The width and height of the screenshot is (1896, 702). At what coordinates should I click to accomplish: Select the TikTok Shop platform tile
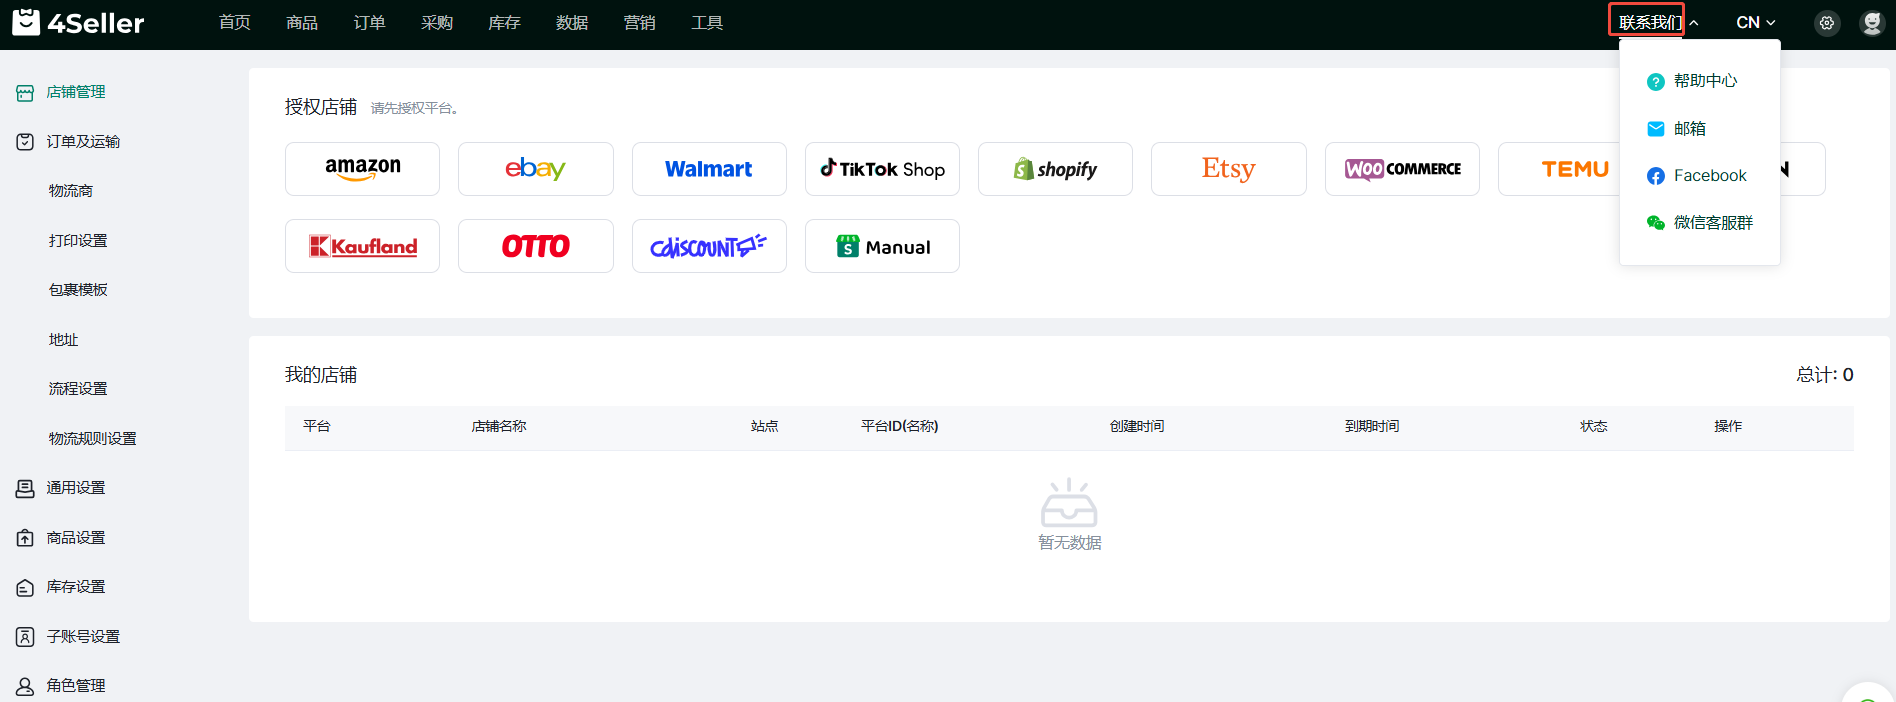[882, 169]
